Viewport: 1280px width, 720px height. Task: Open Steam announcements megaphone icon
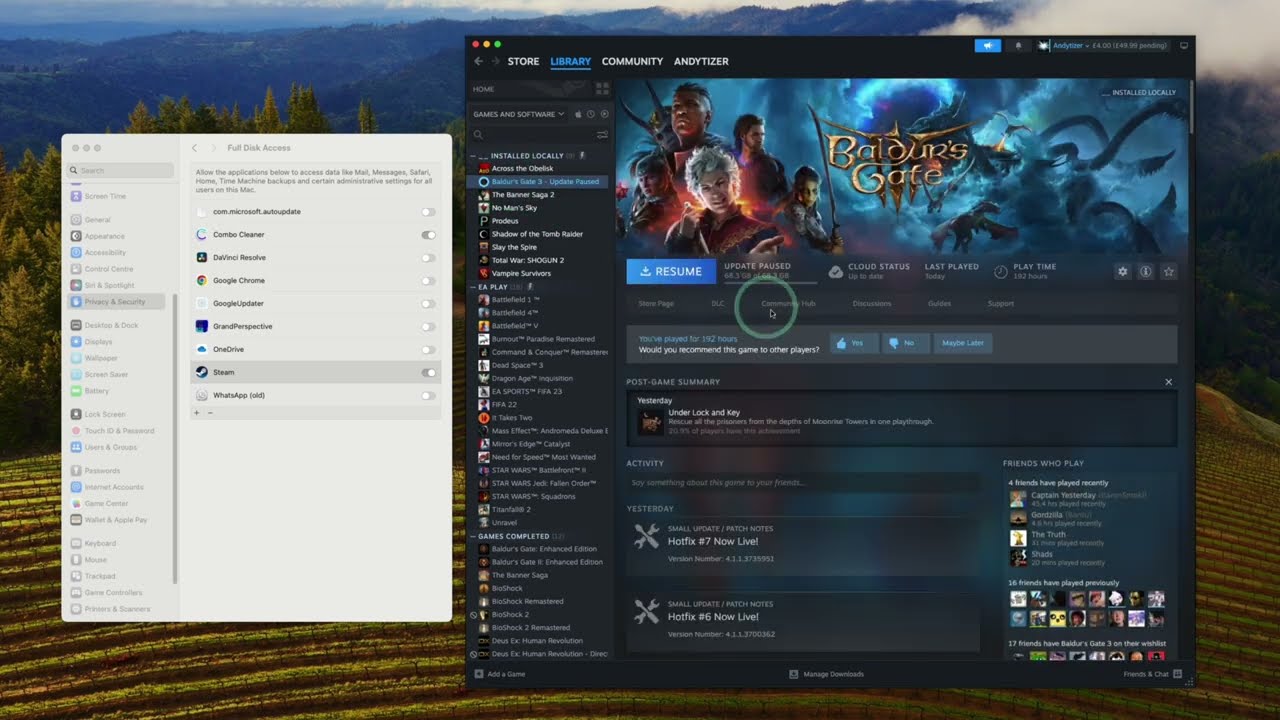pos(987,45)
